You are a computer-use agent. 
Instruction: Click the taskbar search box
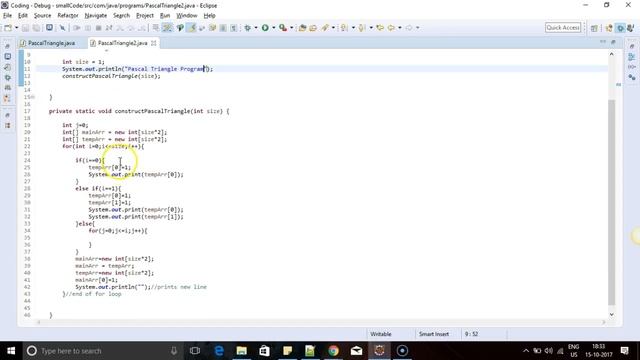[x=102, y=351]
